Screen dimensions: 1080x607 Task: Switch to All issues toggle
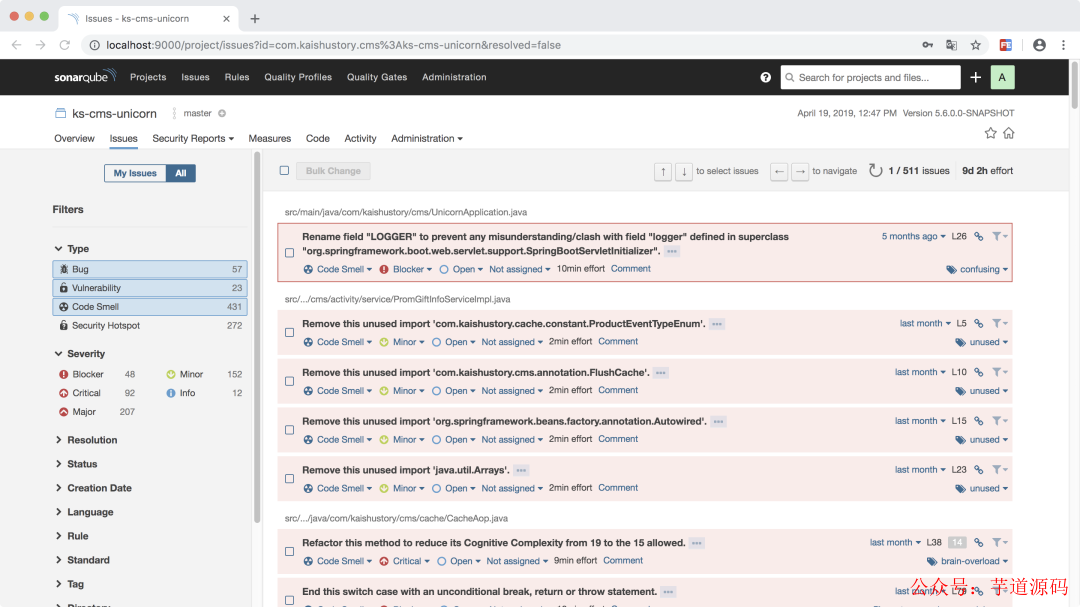(180, 173)
